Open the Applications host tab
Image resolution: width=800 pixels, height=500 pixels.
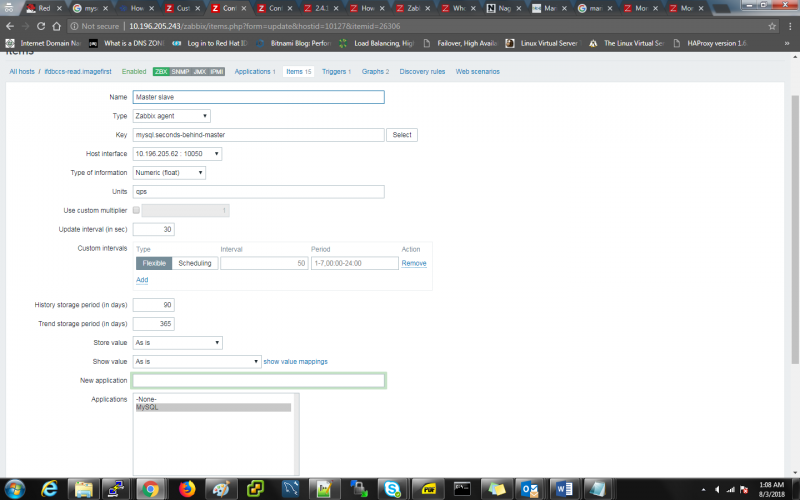[255, 71]
